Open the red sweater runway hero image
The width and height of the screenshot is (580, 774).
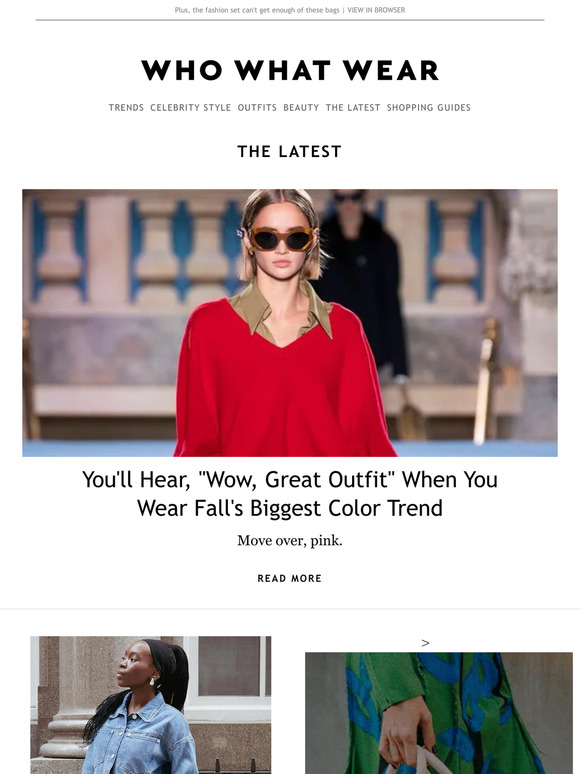click(290, 323)
